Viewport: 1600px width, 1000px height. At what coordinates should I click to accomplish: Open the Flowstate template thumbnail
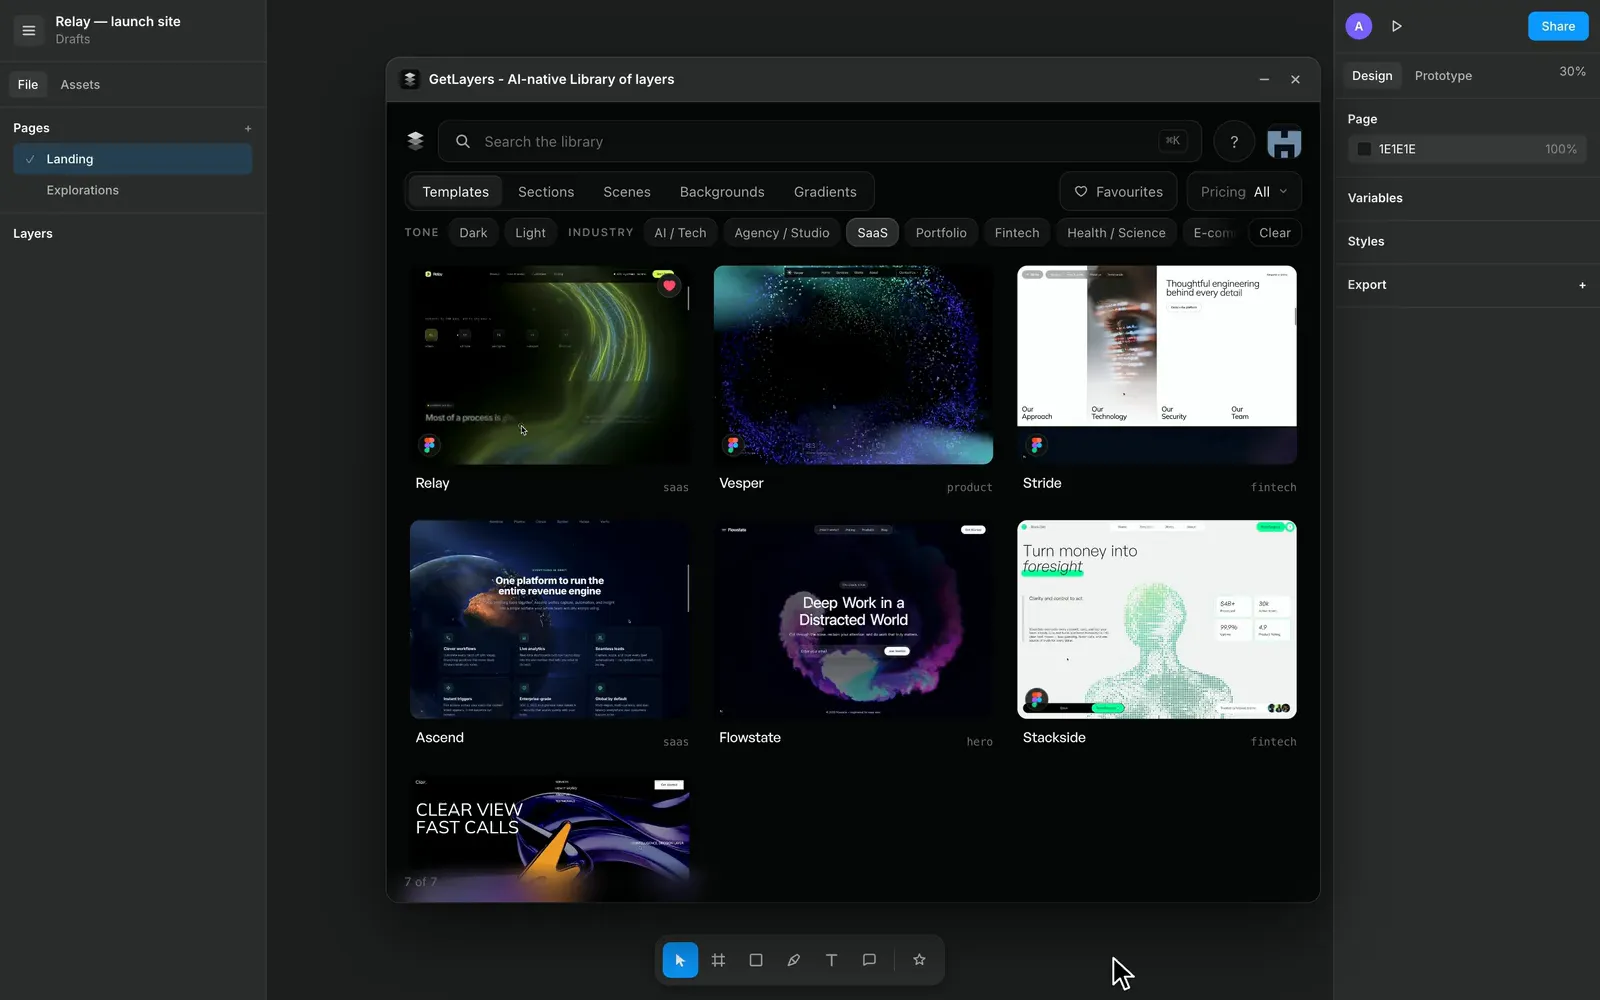pyautogui.click(x=853, y=619)
